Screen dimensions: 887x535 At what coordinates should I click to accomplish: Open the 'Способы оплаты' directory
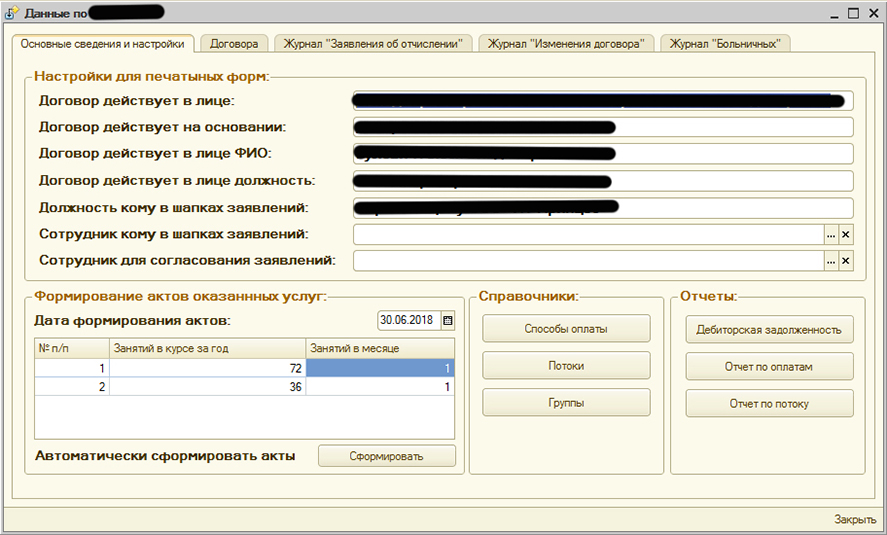point(566,328)
